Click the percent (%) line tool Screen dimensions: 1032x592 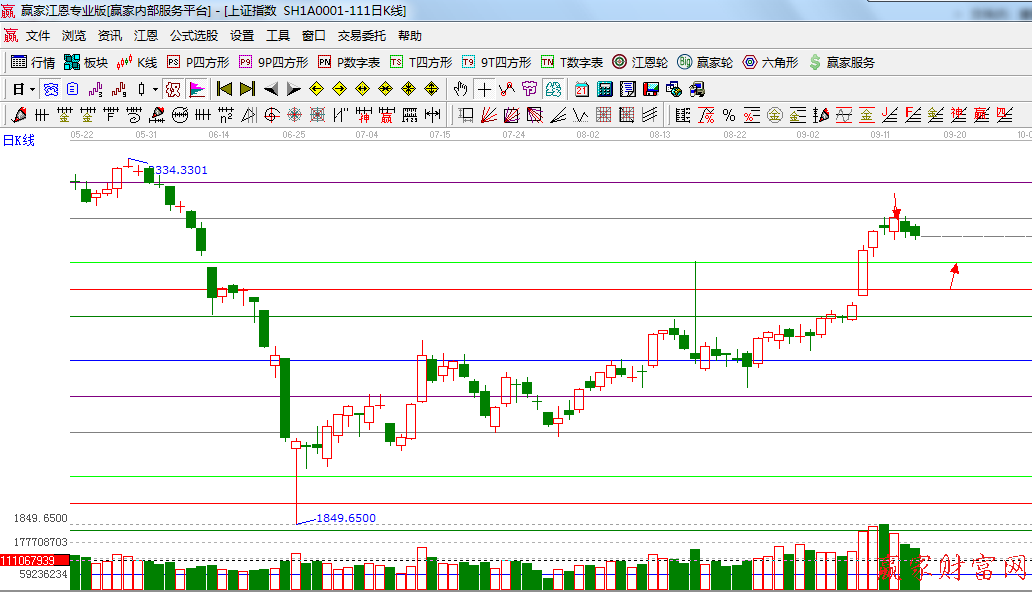click(729, 115)
